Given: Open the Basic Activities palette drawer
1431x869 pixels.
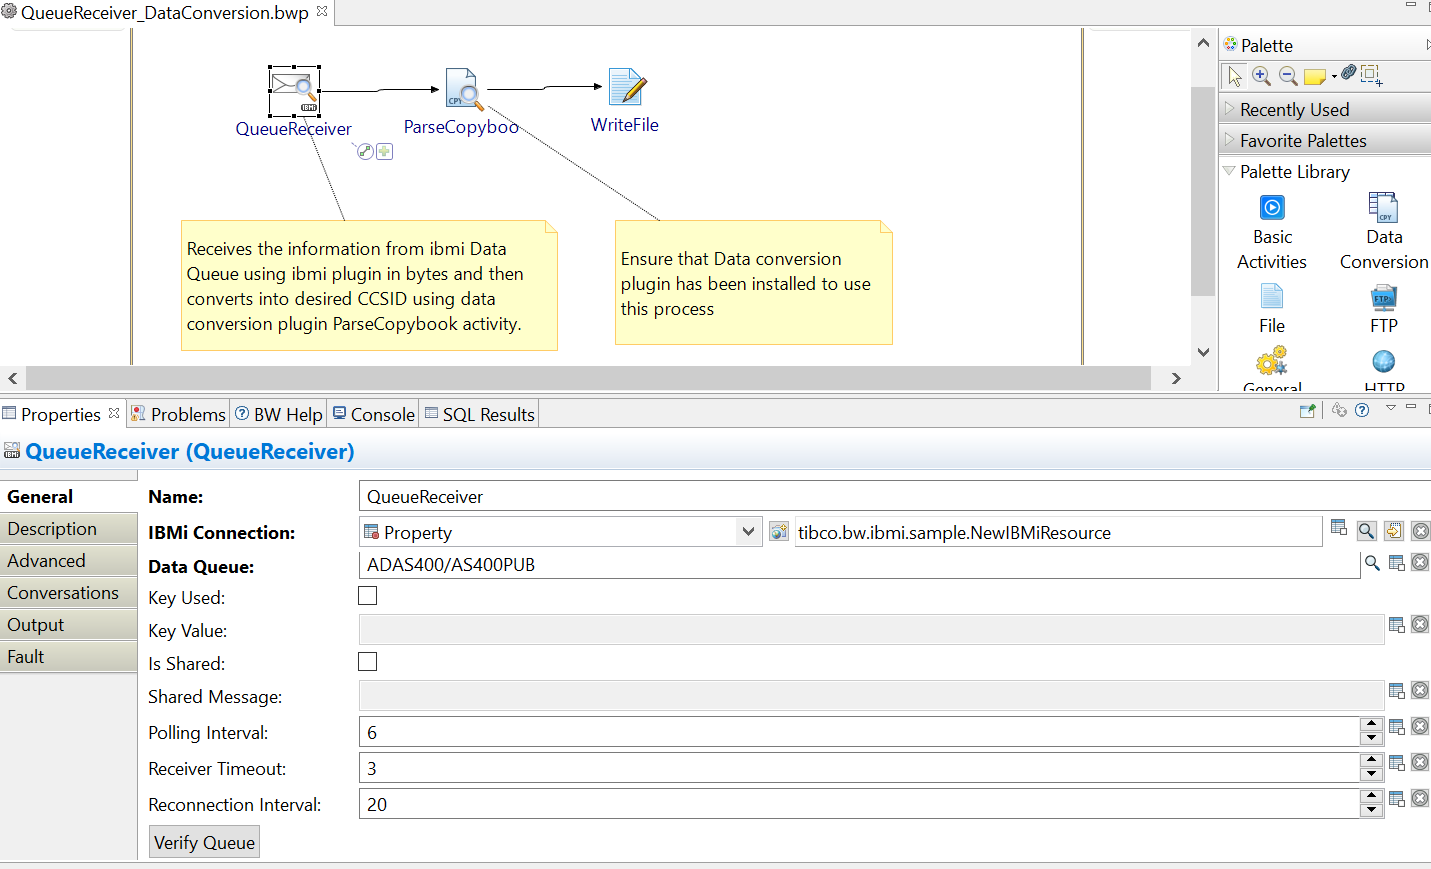Looking at the screenshot, I should tap(1272, 233).
